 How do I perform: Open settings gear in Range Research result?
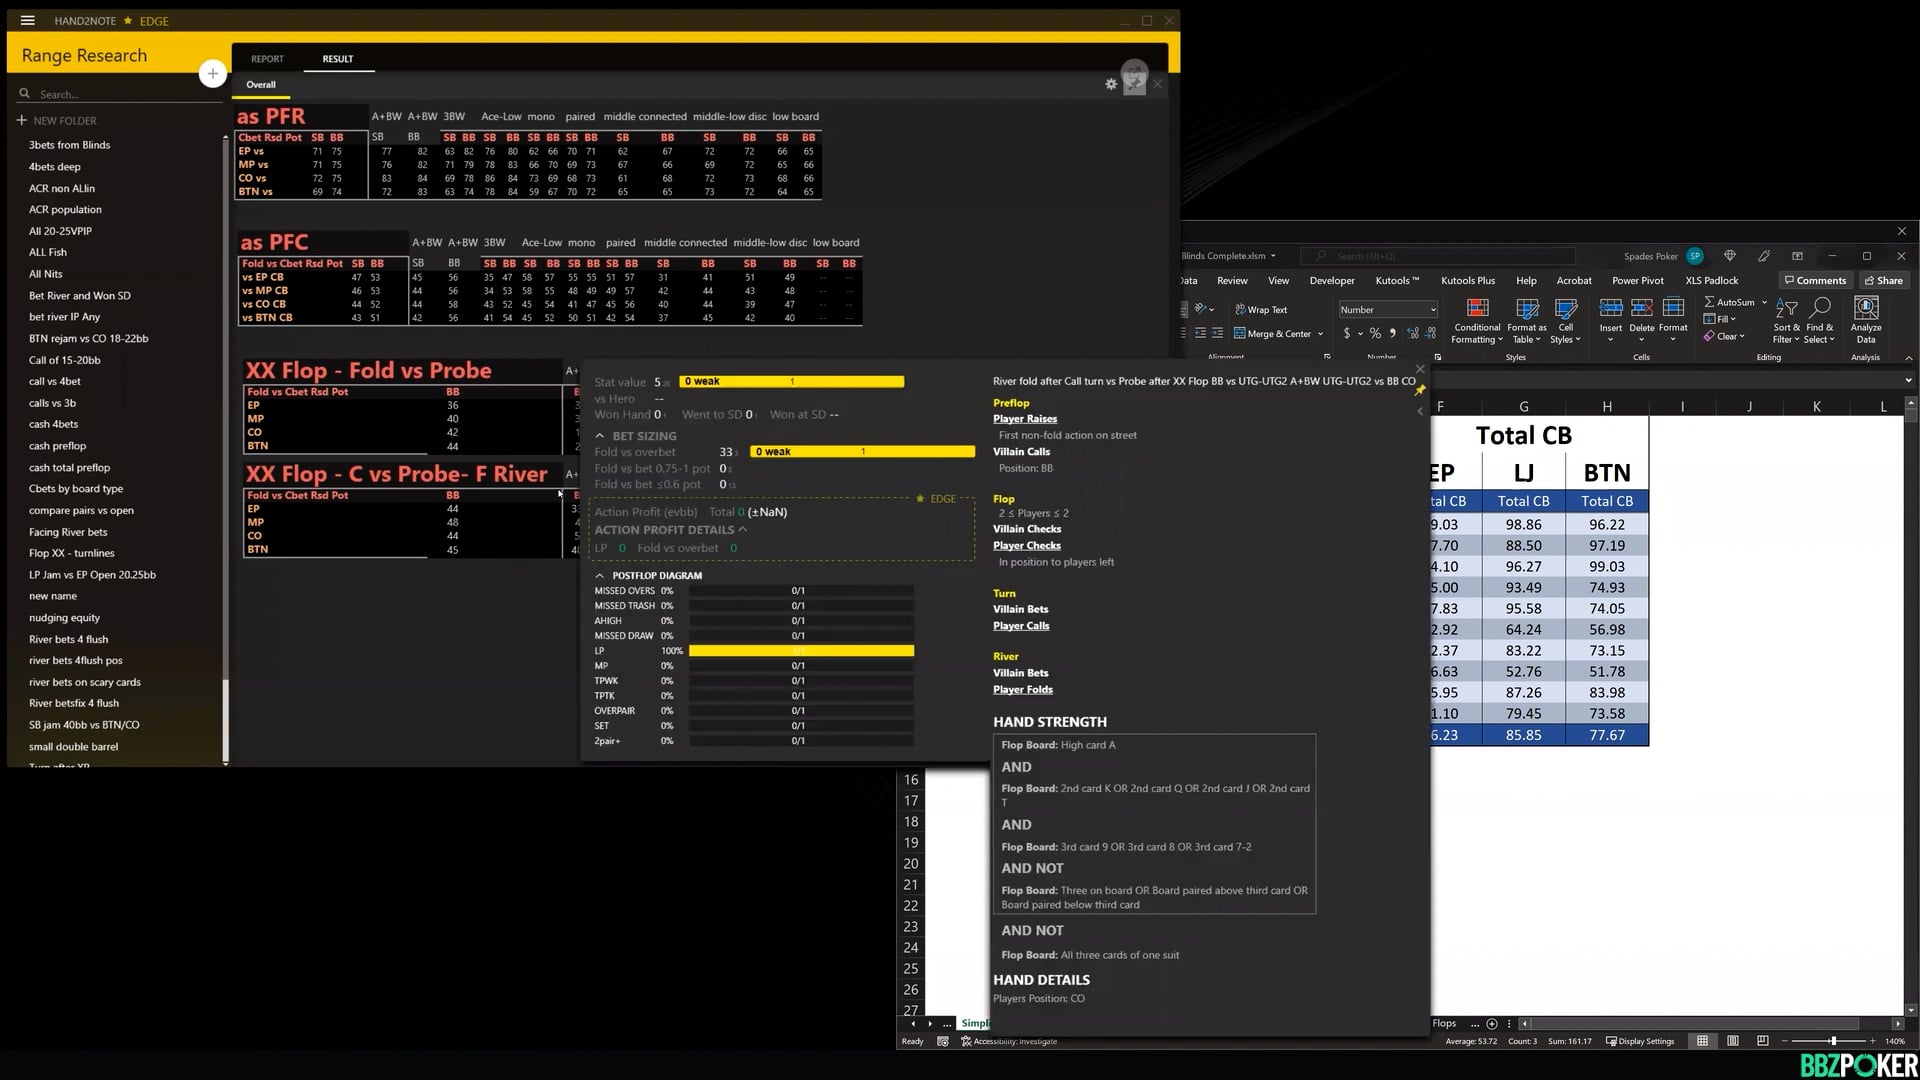tap(1111, 85)
